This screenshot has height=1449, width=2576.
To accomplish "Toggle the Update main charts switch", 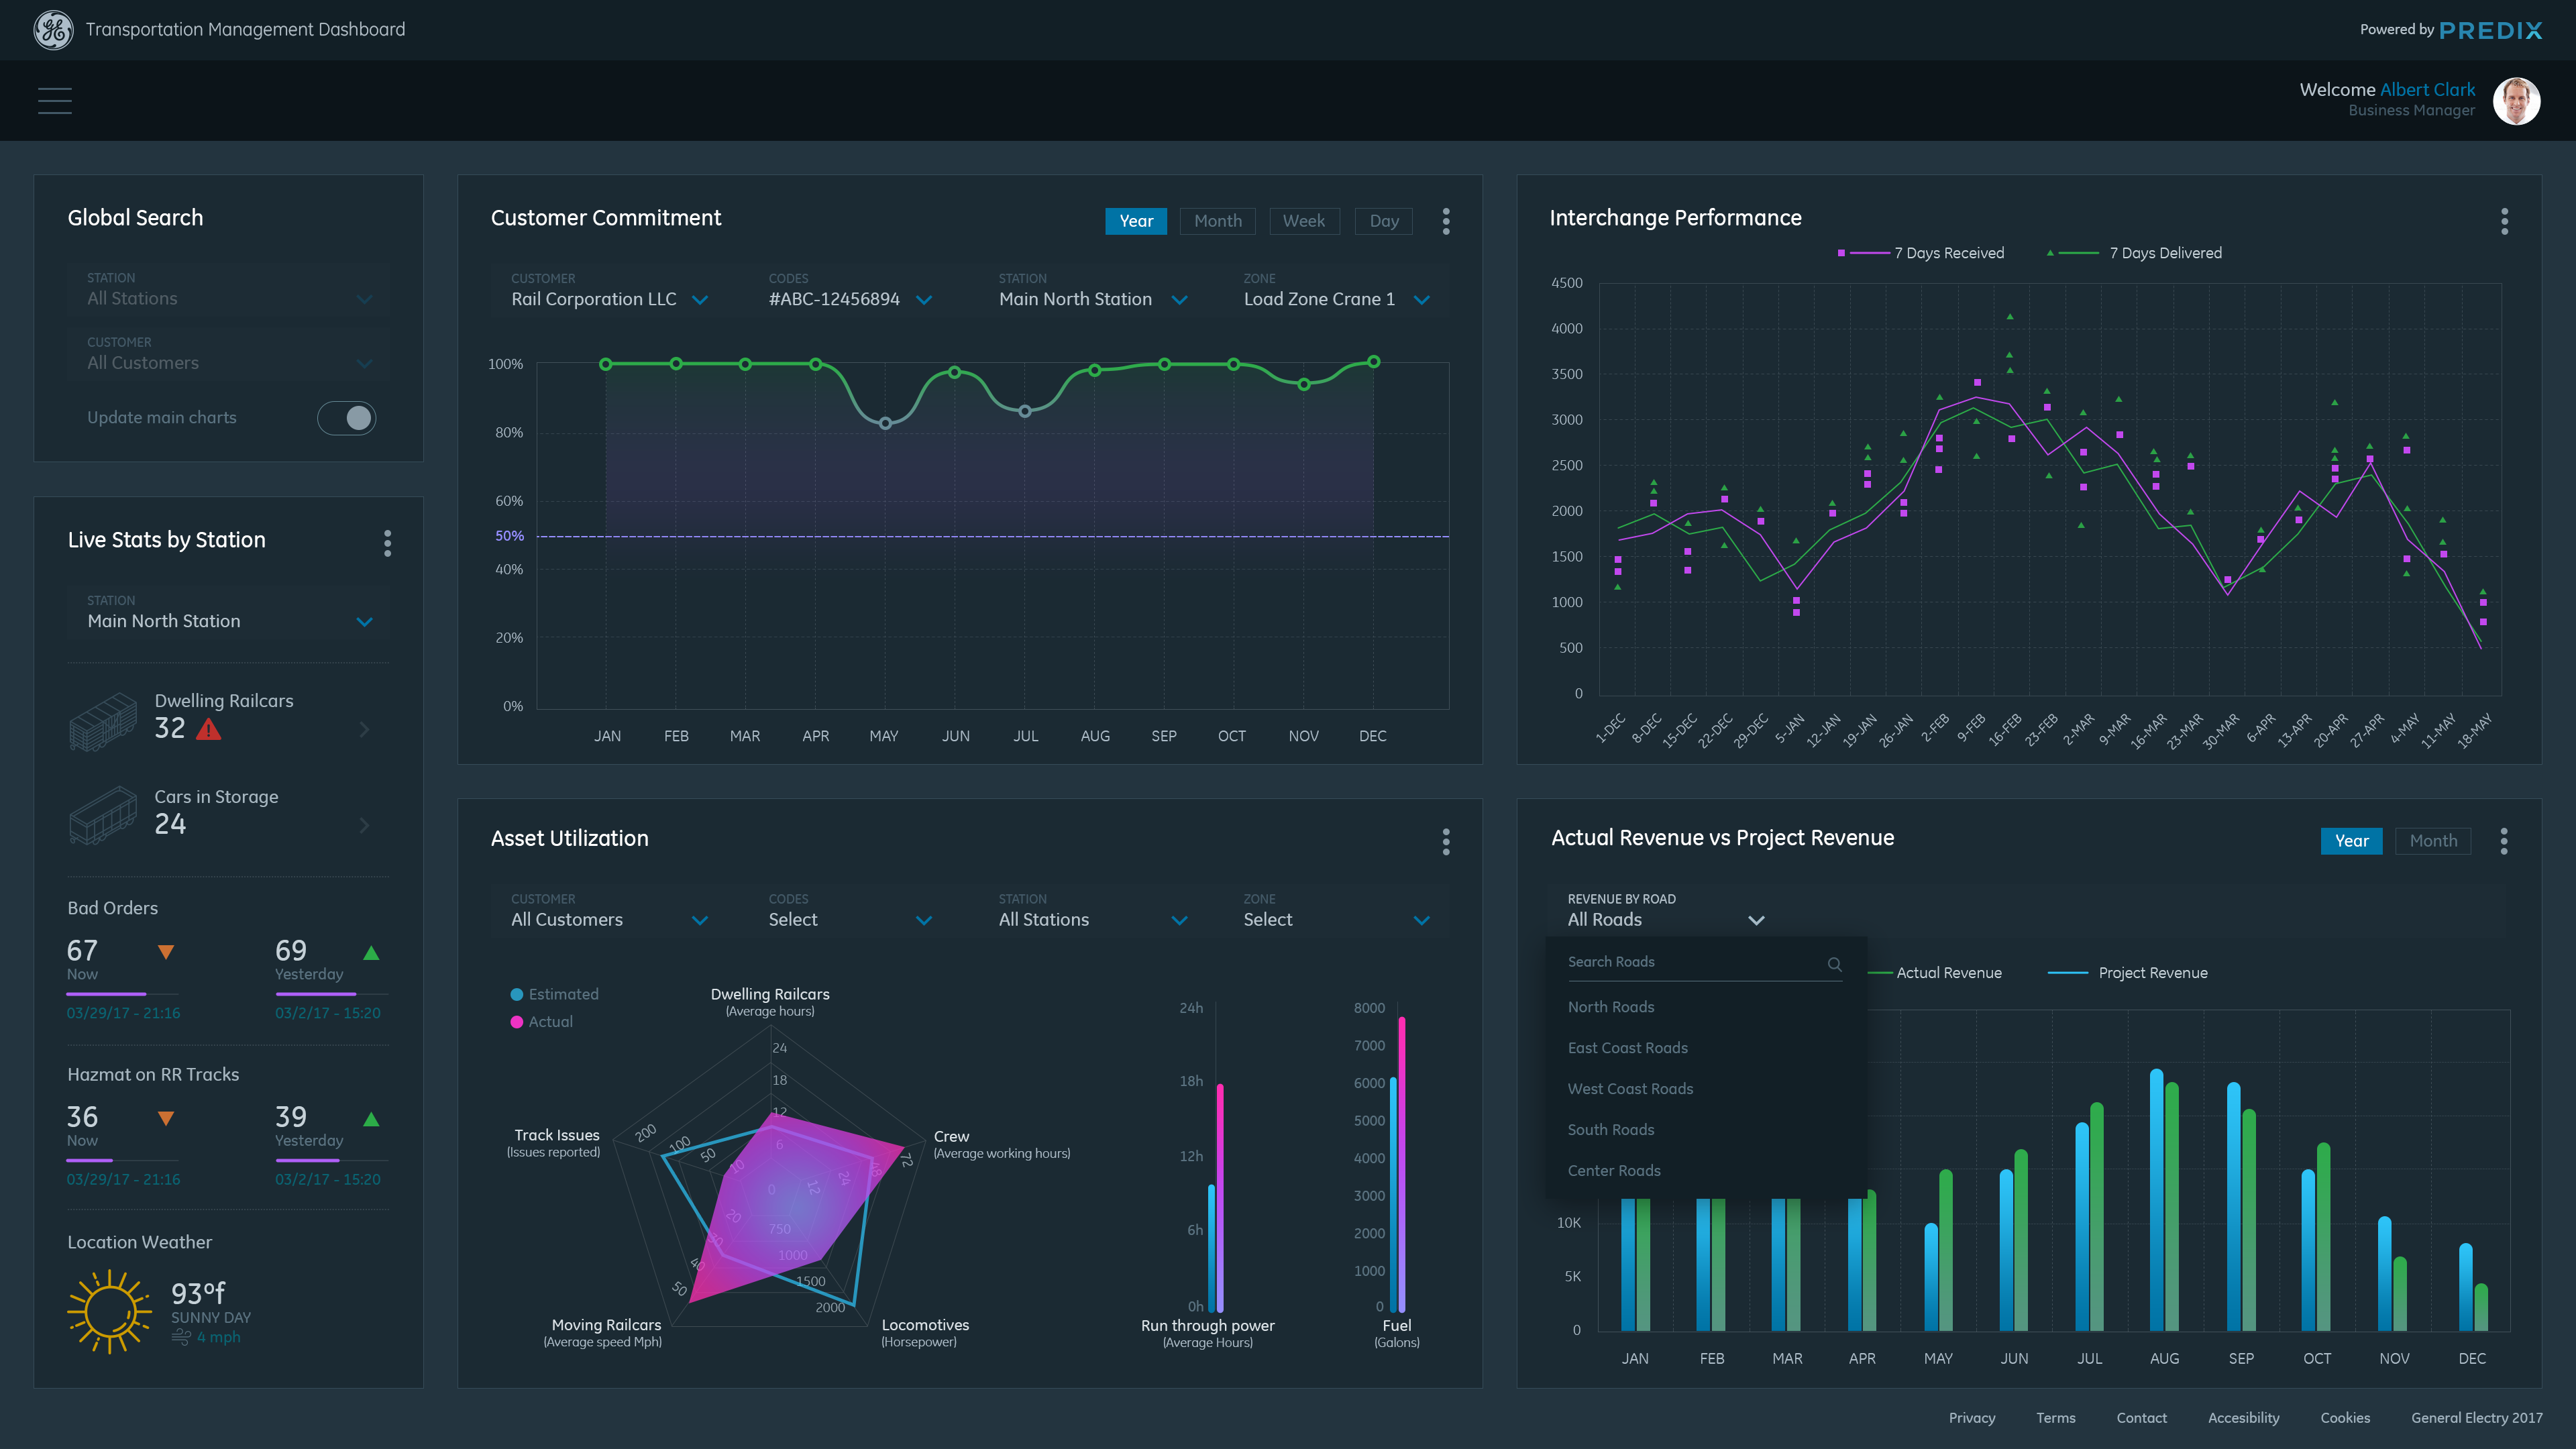I will click(x=346, y=418).
